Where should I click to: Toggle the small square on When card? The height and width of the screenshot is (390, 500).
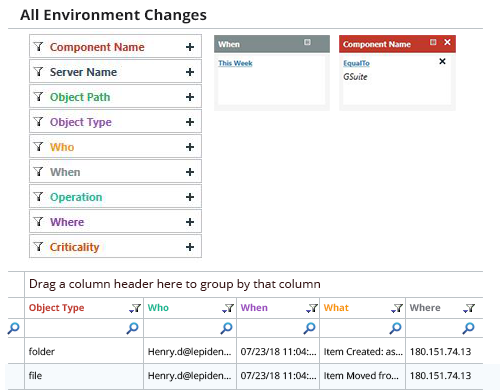pos(307,42)
